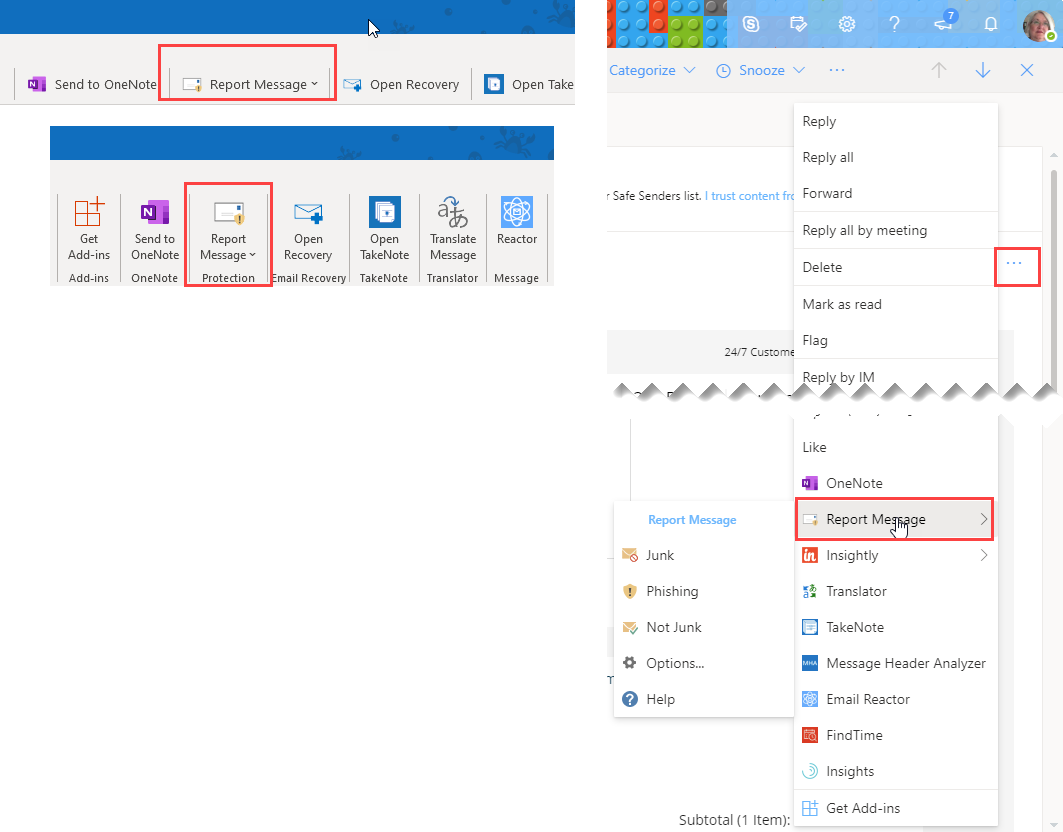Choose Reply all by meeting from the menu
1063x832 pixels.
coord(866,230)
